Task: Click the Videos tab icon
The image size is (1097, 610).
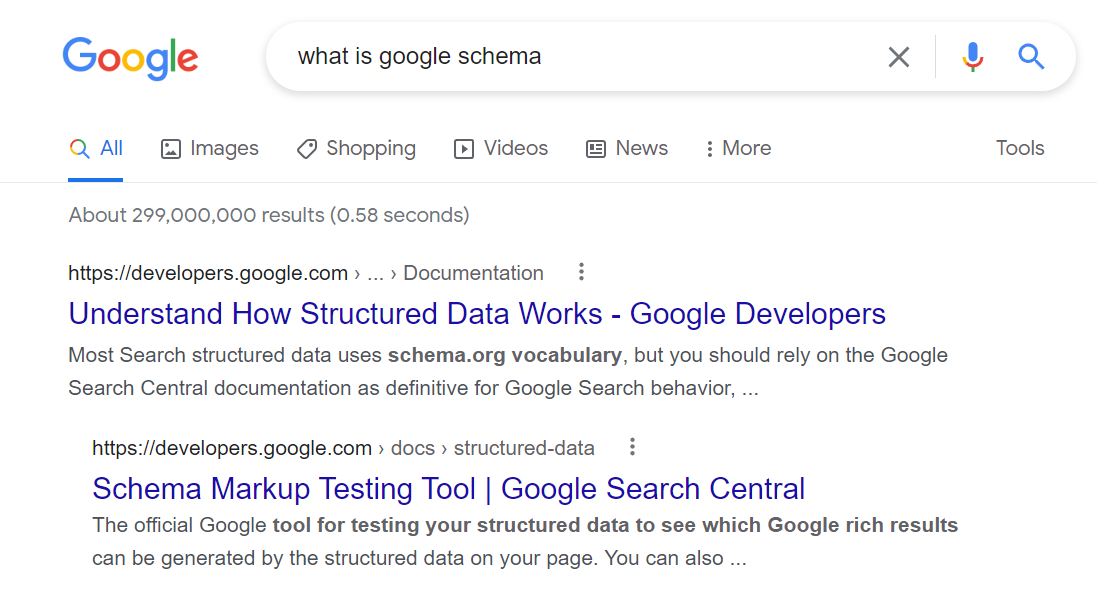Action: 464,147
